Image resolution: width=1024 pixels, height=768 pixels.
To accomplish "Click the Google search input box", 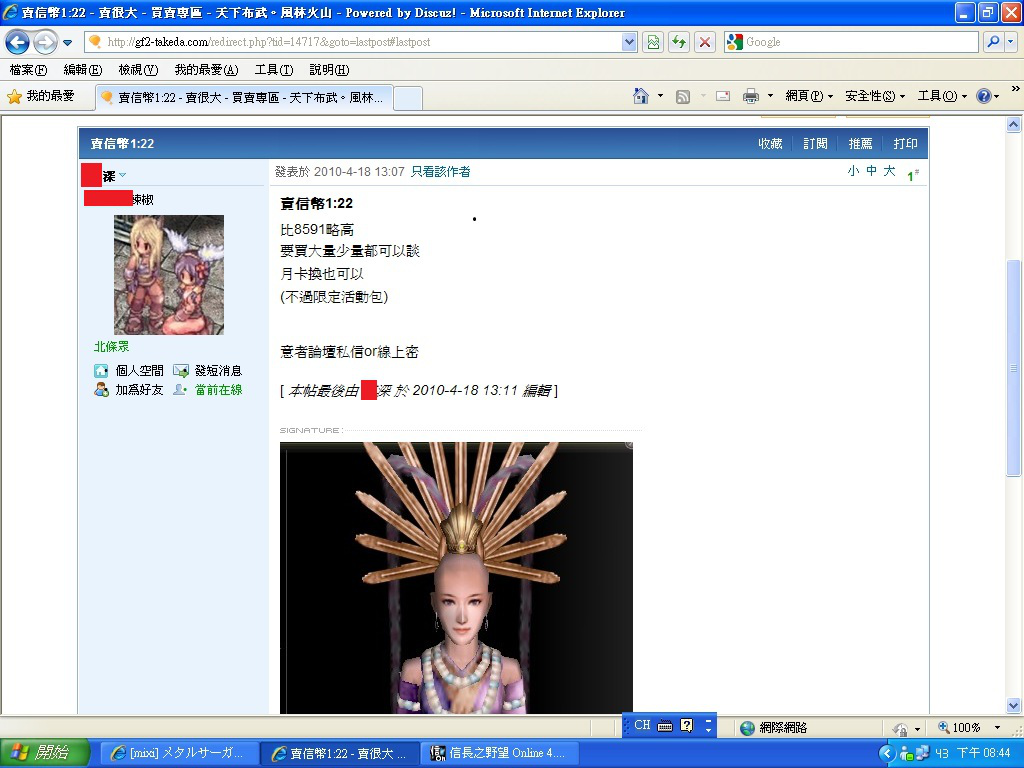I will tap(852, 42).
